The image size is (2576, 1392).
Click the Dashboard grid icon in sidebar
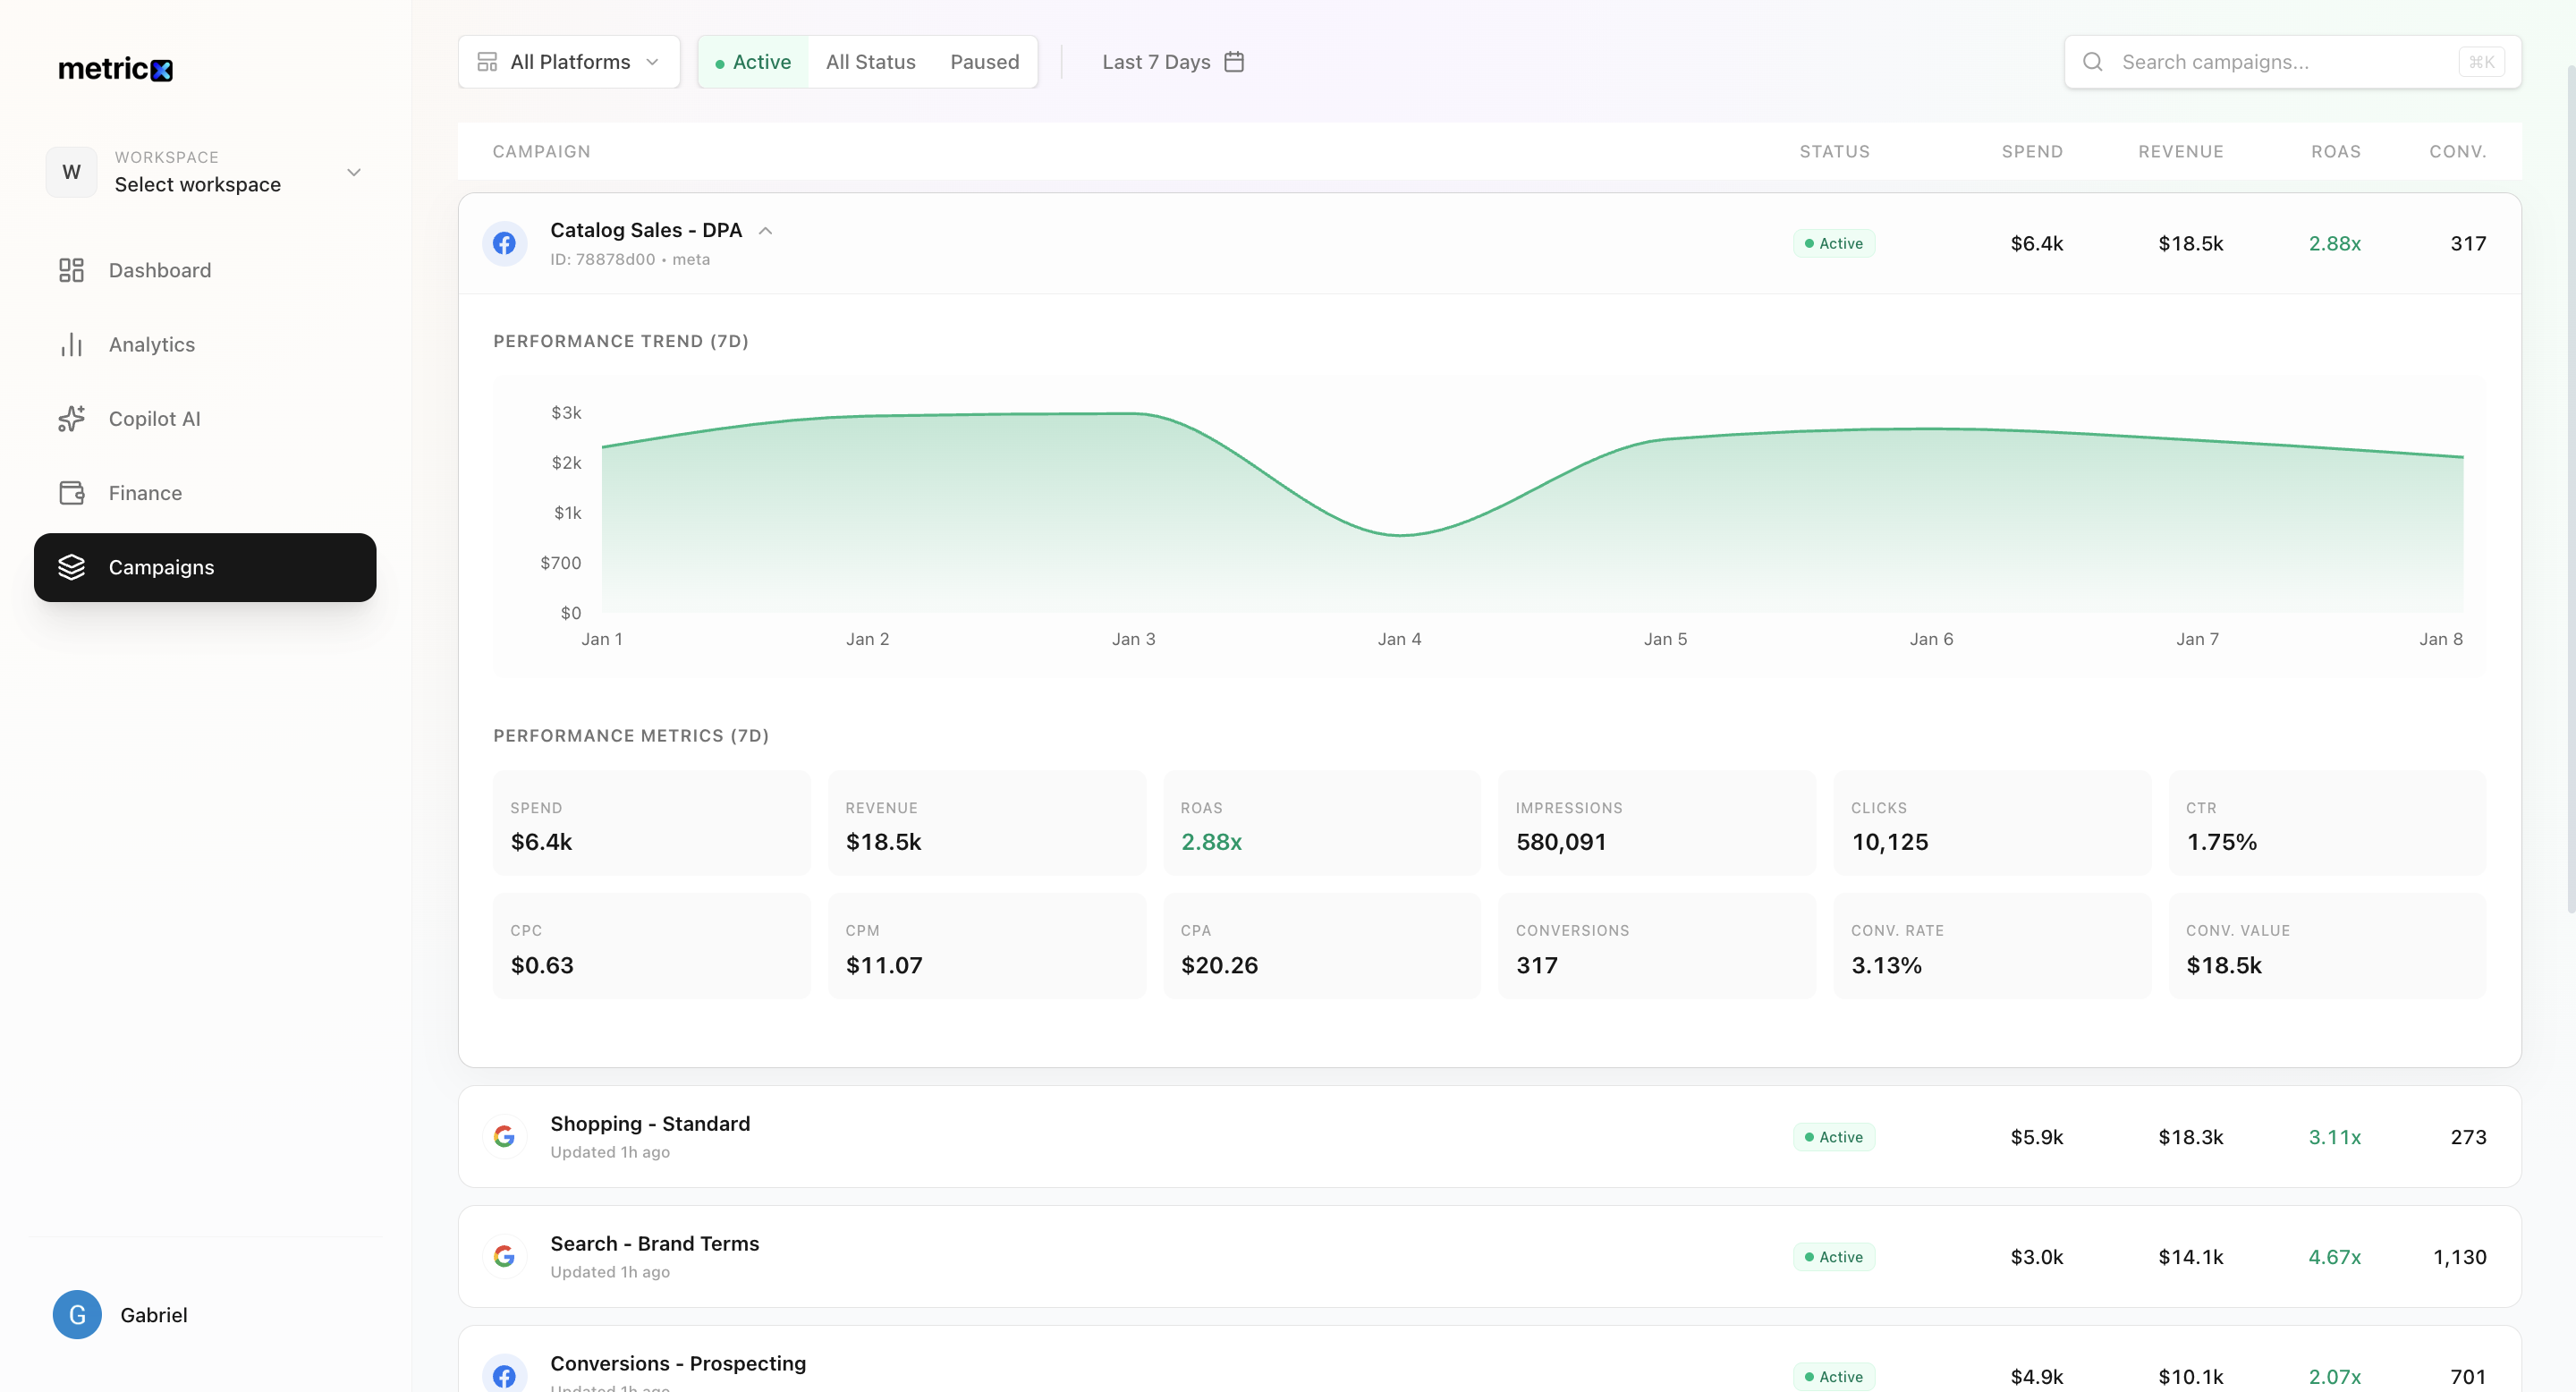[71, 270]
